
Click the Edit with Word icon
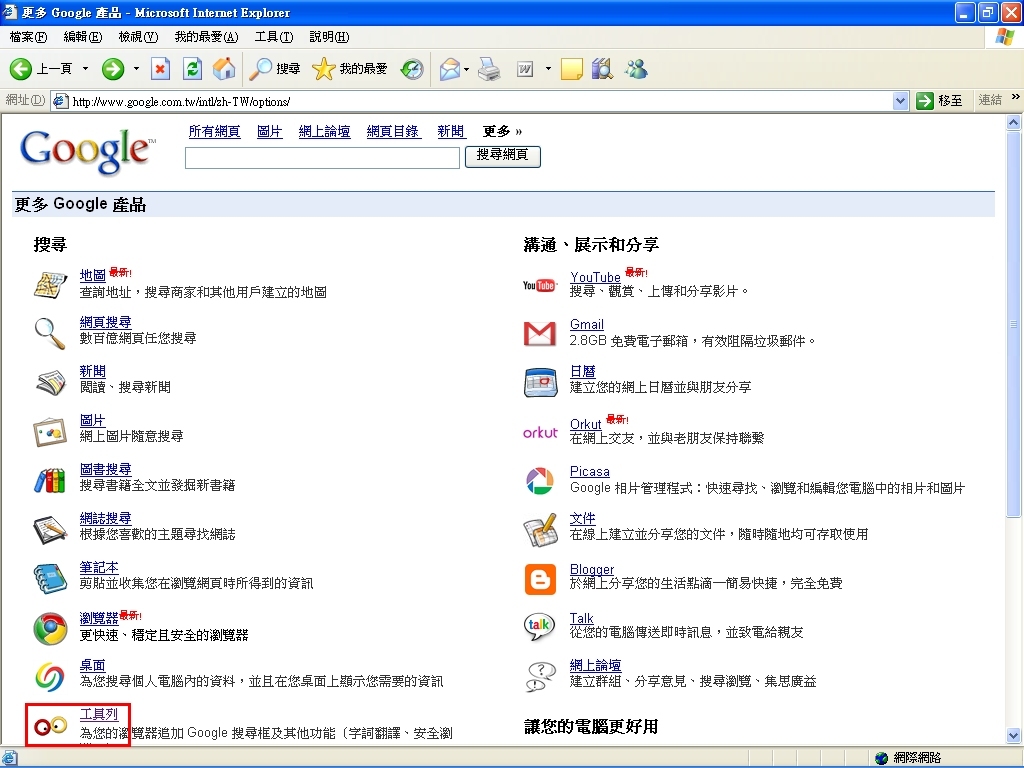pyautogui.click(x=525, y=69)
